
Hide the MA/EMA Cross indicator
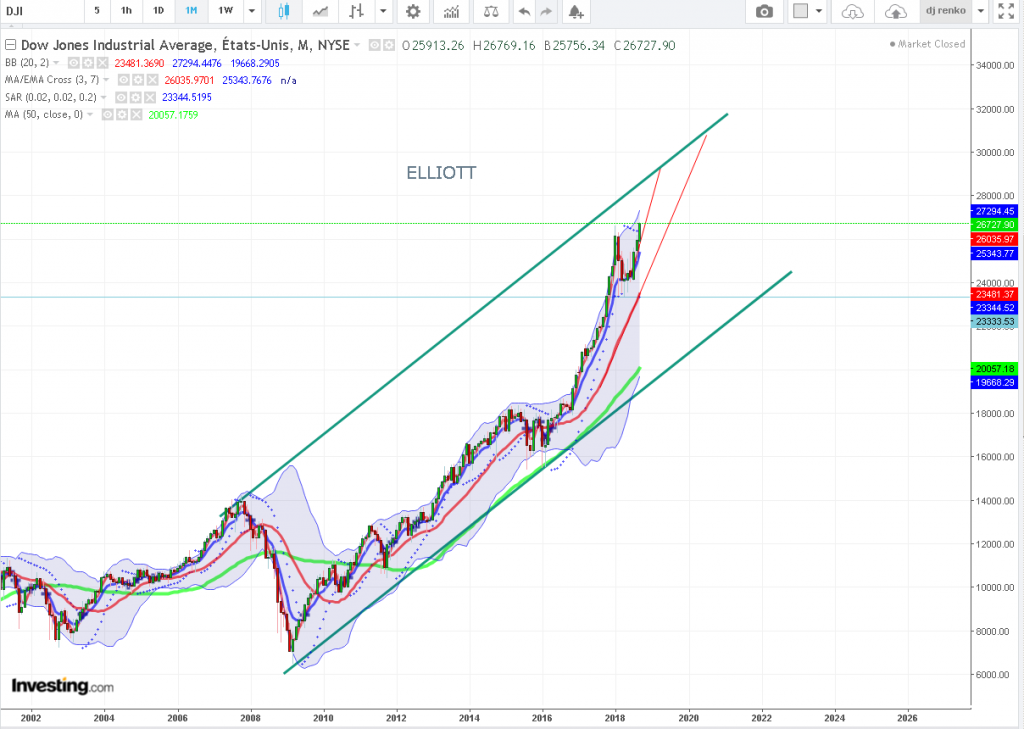pos(123,80)
